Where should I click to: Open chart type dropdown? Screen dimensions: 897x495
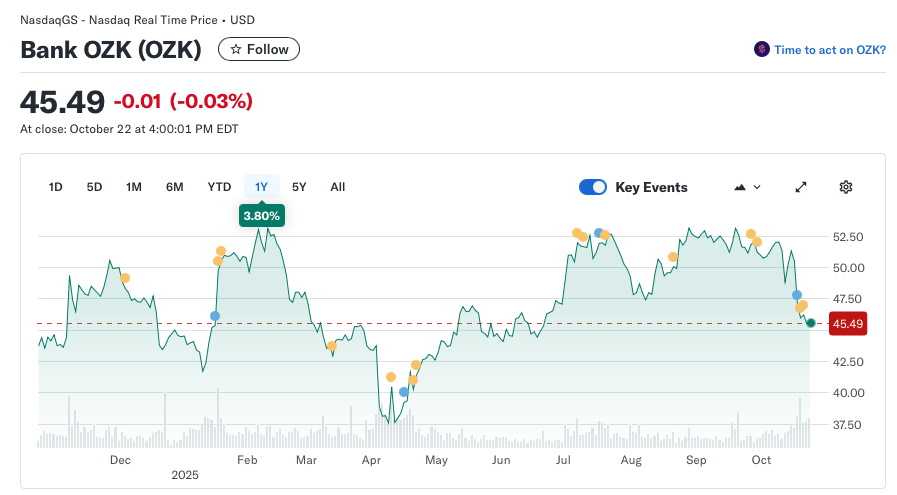tap(747, 187)
